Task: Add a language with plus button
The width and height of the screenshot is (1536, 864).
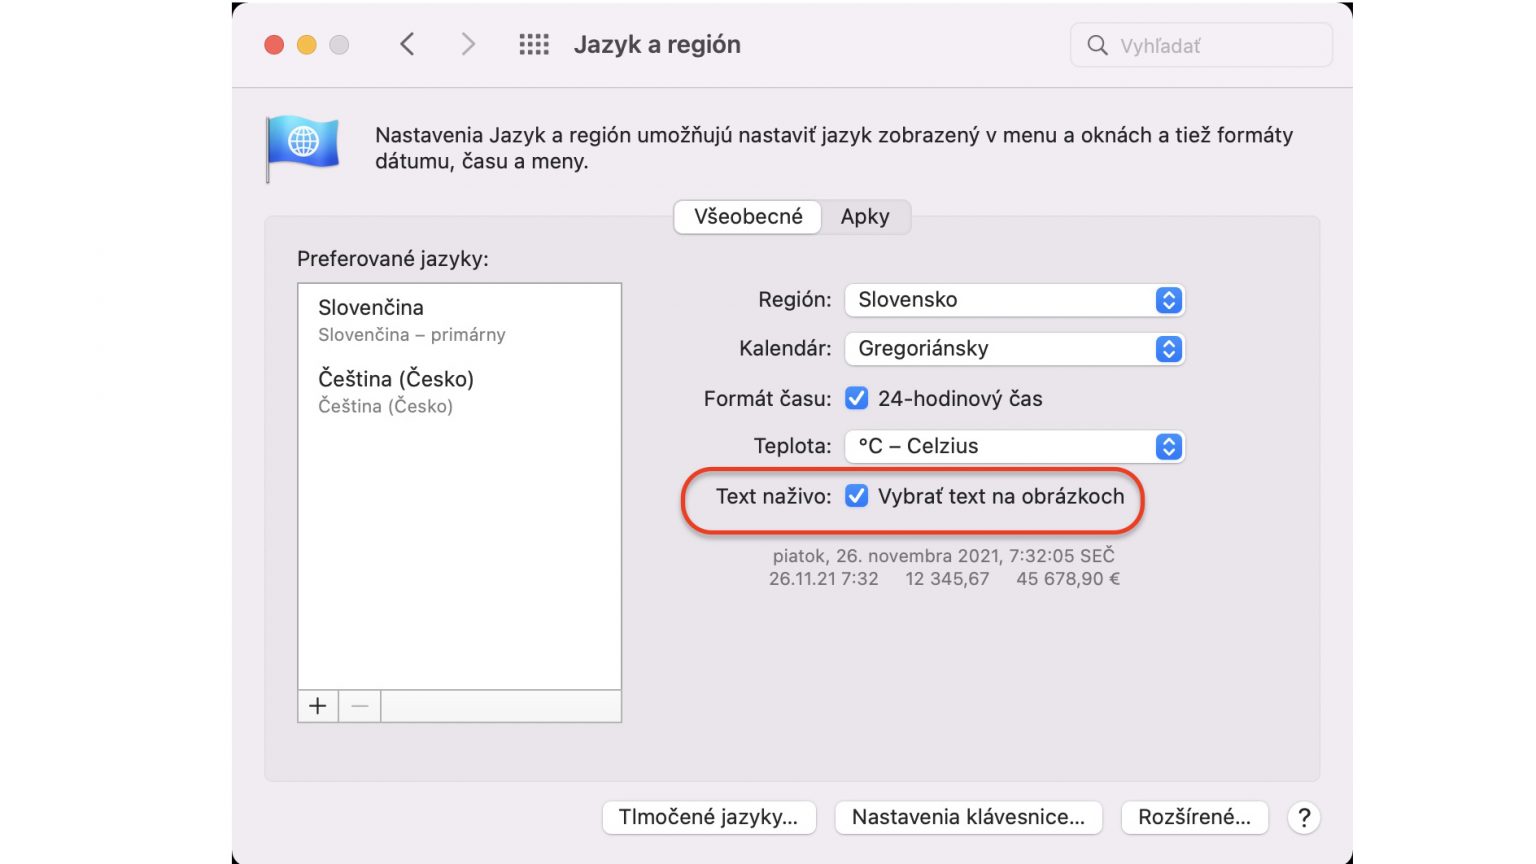Action: tap(318, 706)
